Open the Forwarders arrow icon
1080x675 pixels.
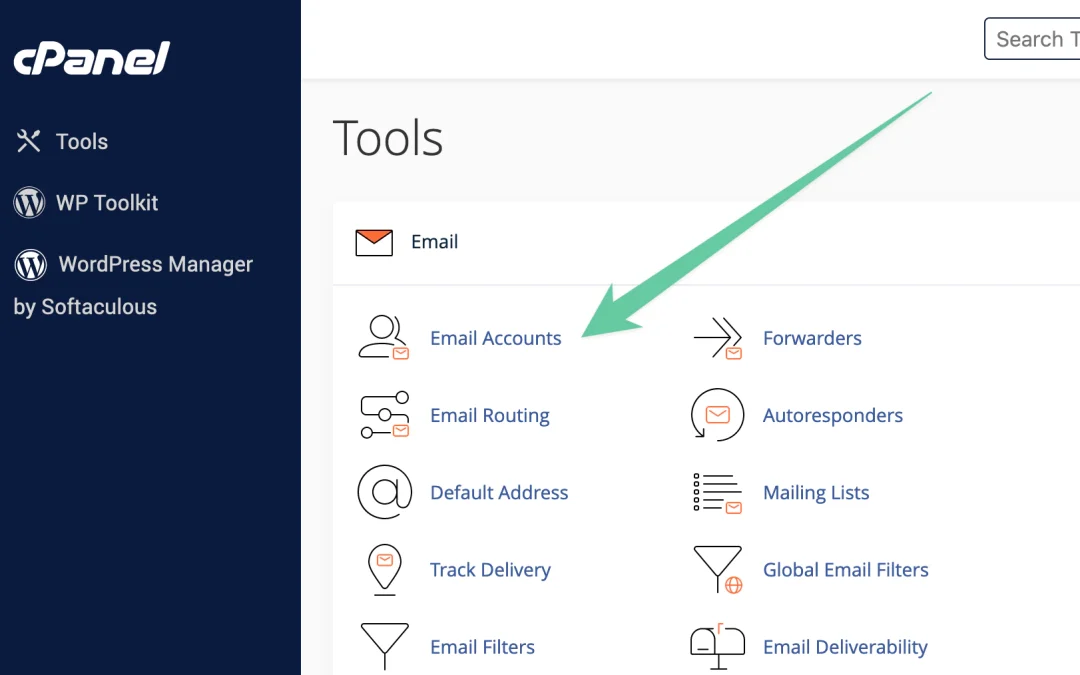[716, 338]
